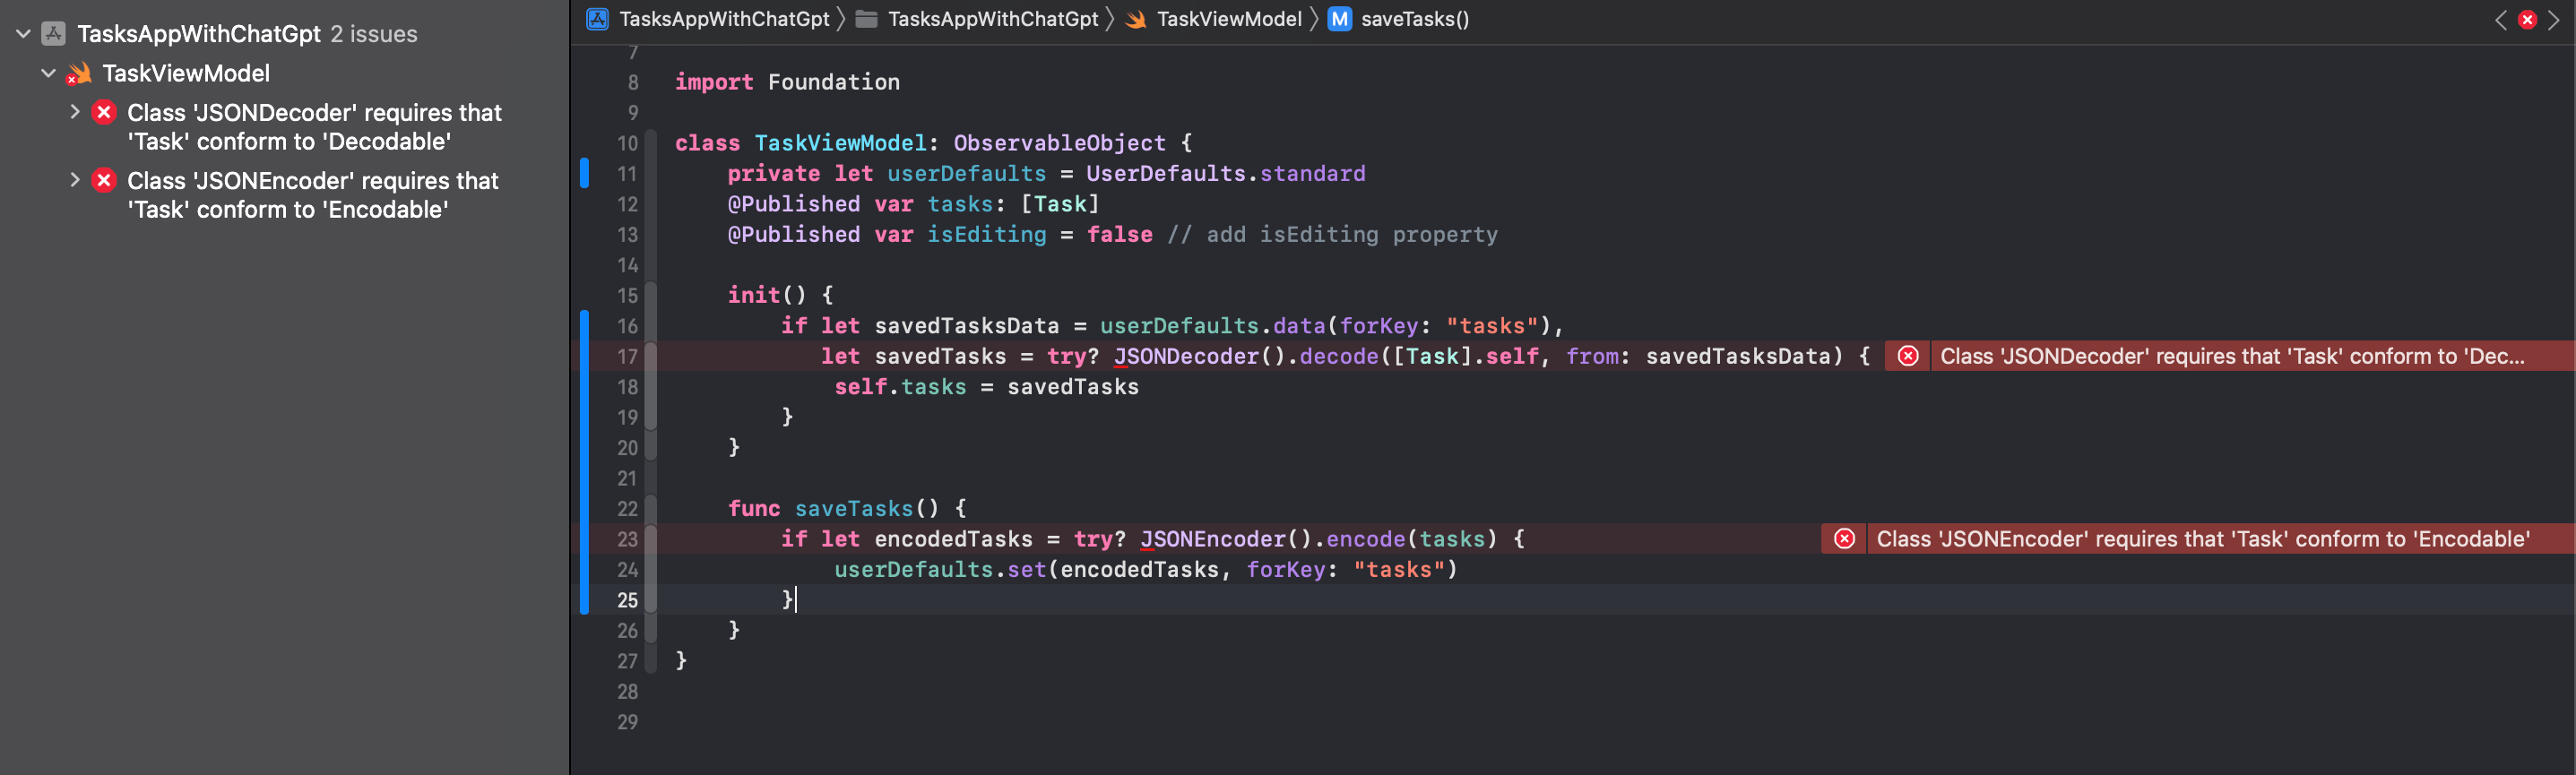The height and width of the screenshot is (775, 2576).
Task: Click line number 23 in the gutter
Action: point(627,539)
